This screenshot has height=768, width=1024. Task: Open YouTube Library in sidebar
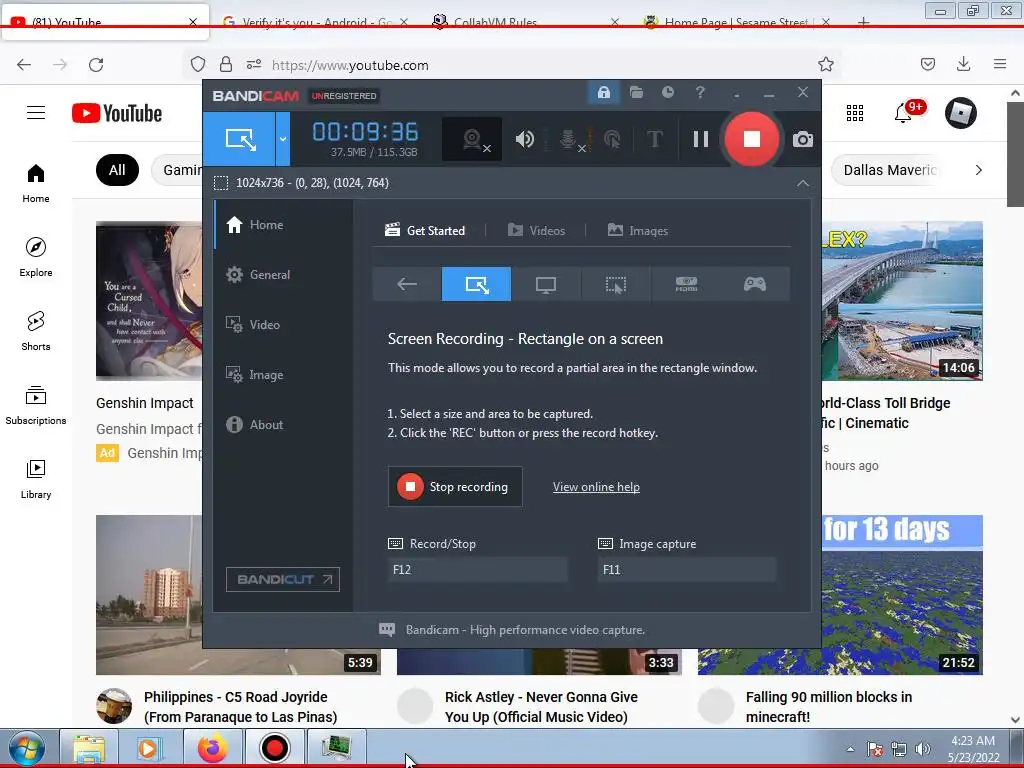pos(36,479)
